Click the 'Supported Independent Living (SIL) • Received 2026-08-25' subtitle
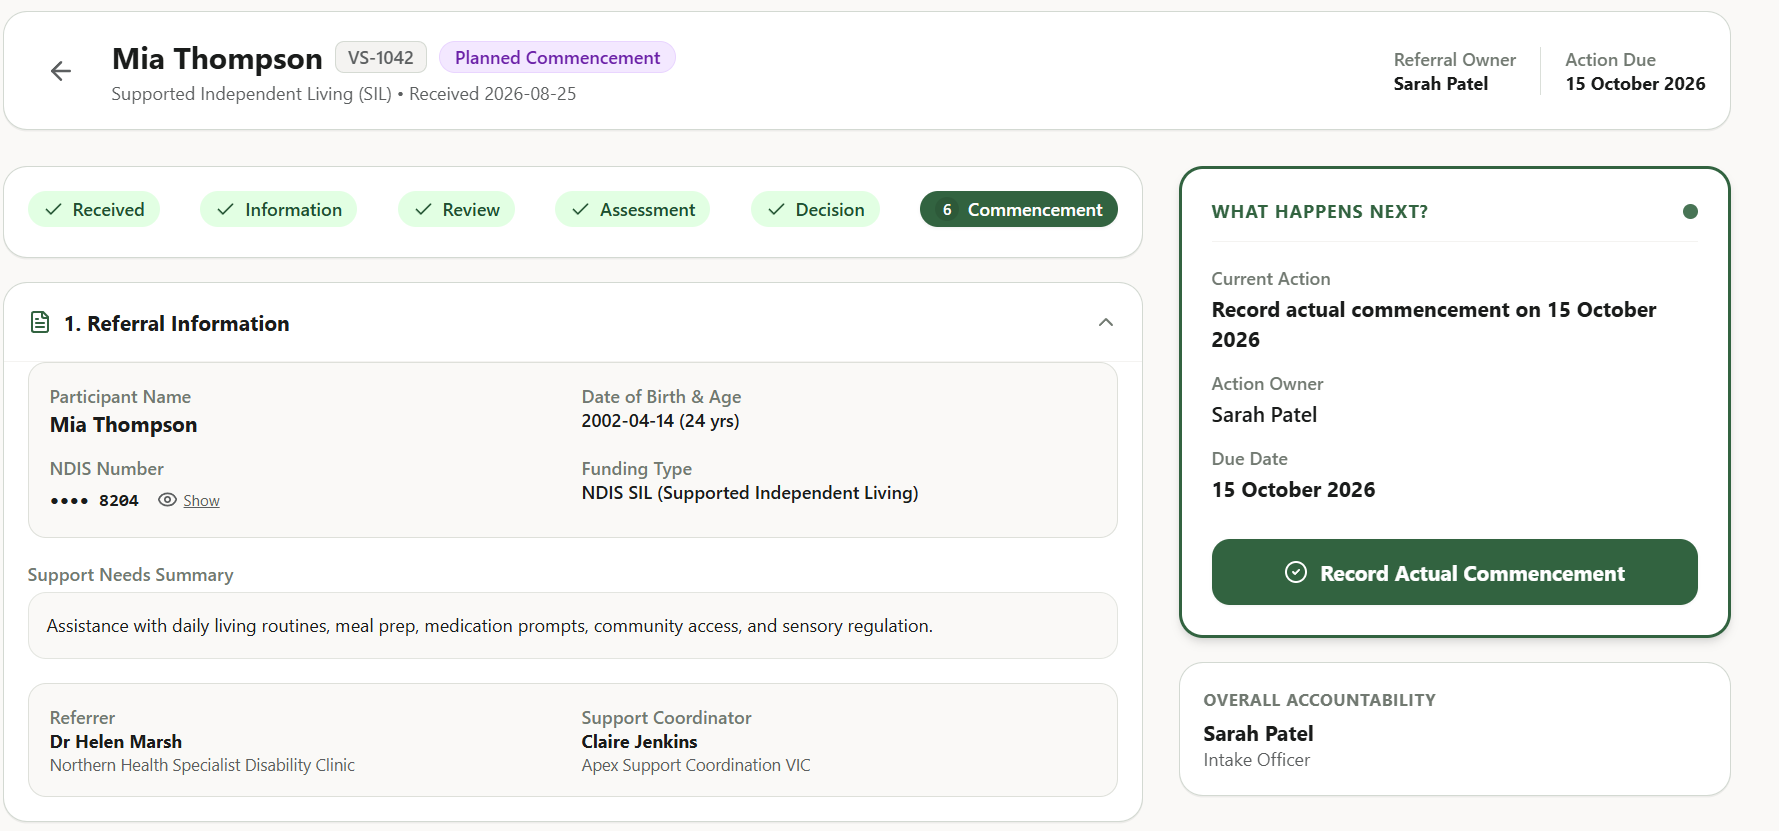Screen dimensions: 1779x831 (344, 94)
